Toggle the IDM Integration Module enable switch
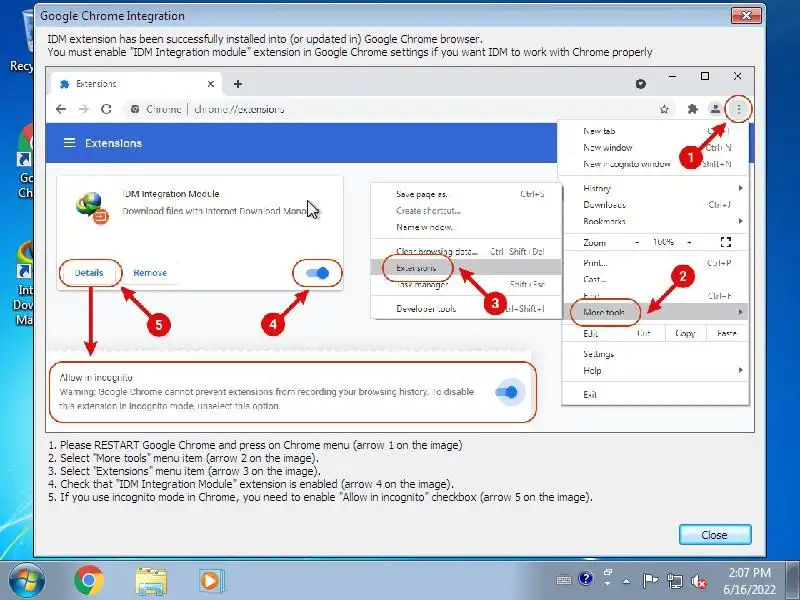The width and height of the screenshot is (800, 600). click(317, 273)
